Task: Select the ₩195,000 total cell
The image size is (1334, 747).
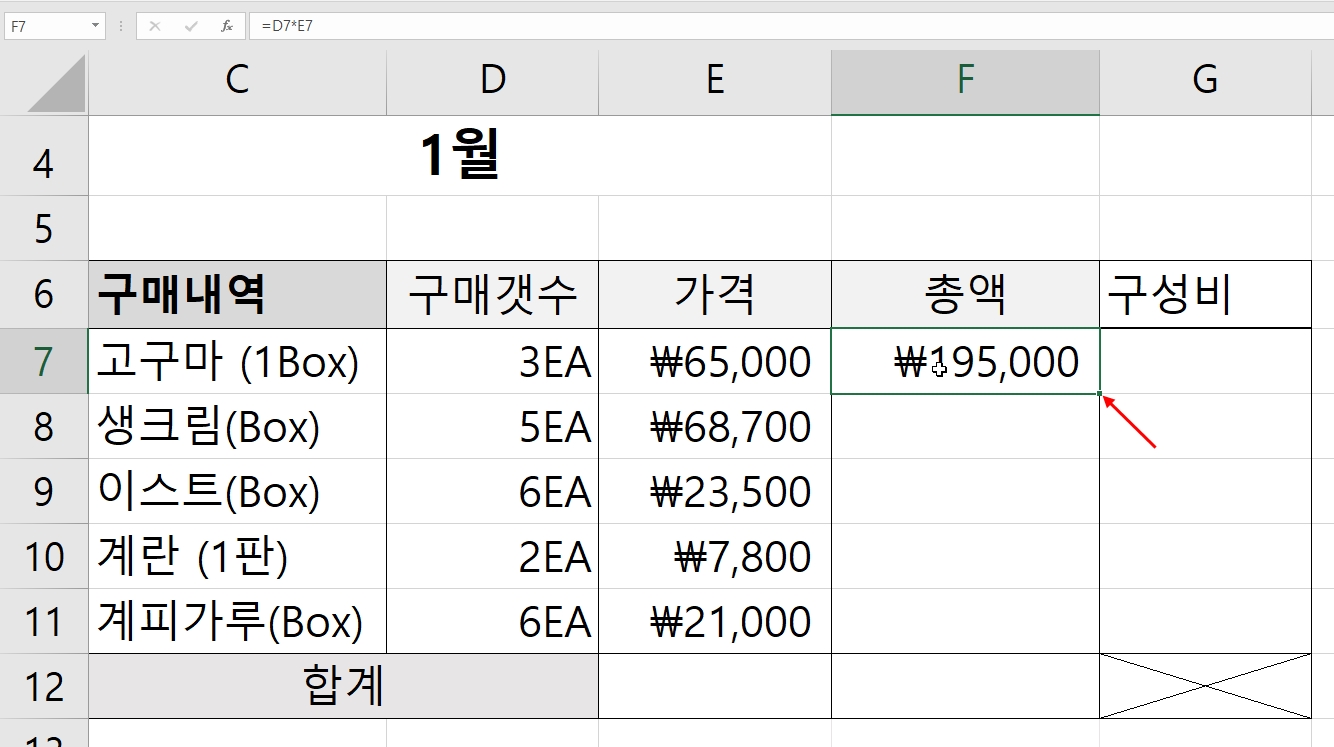Action: click(965, 361)
